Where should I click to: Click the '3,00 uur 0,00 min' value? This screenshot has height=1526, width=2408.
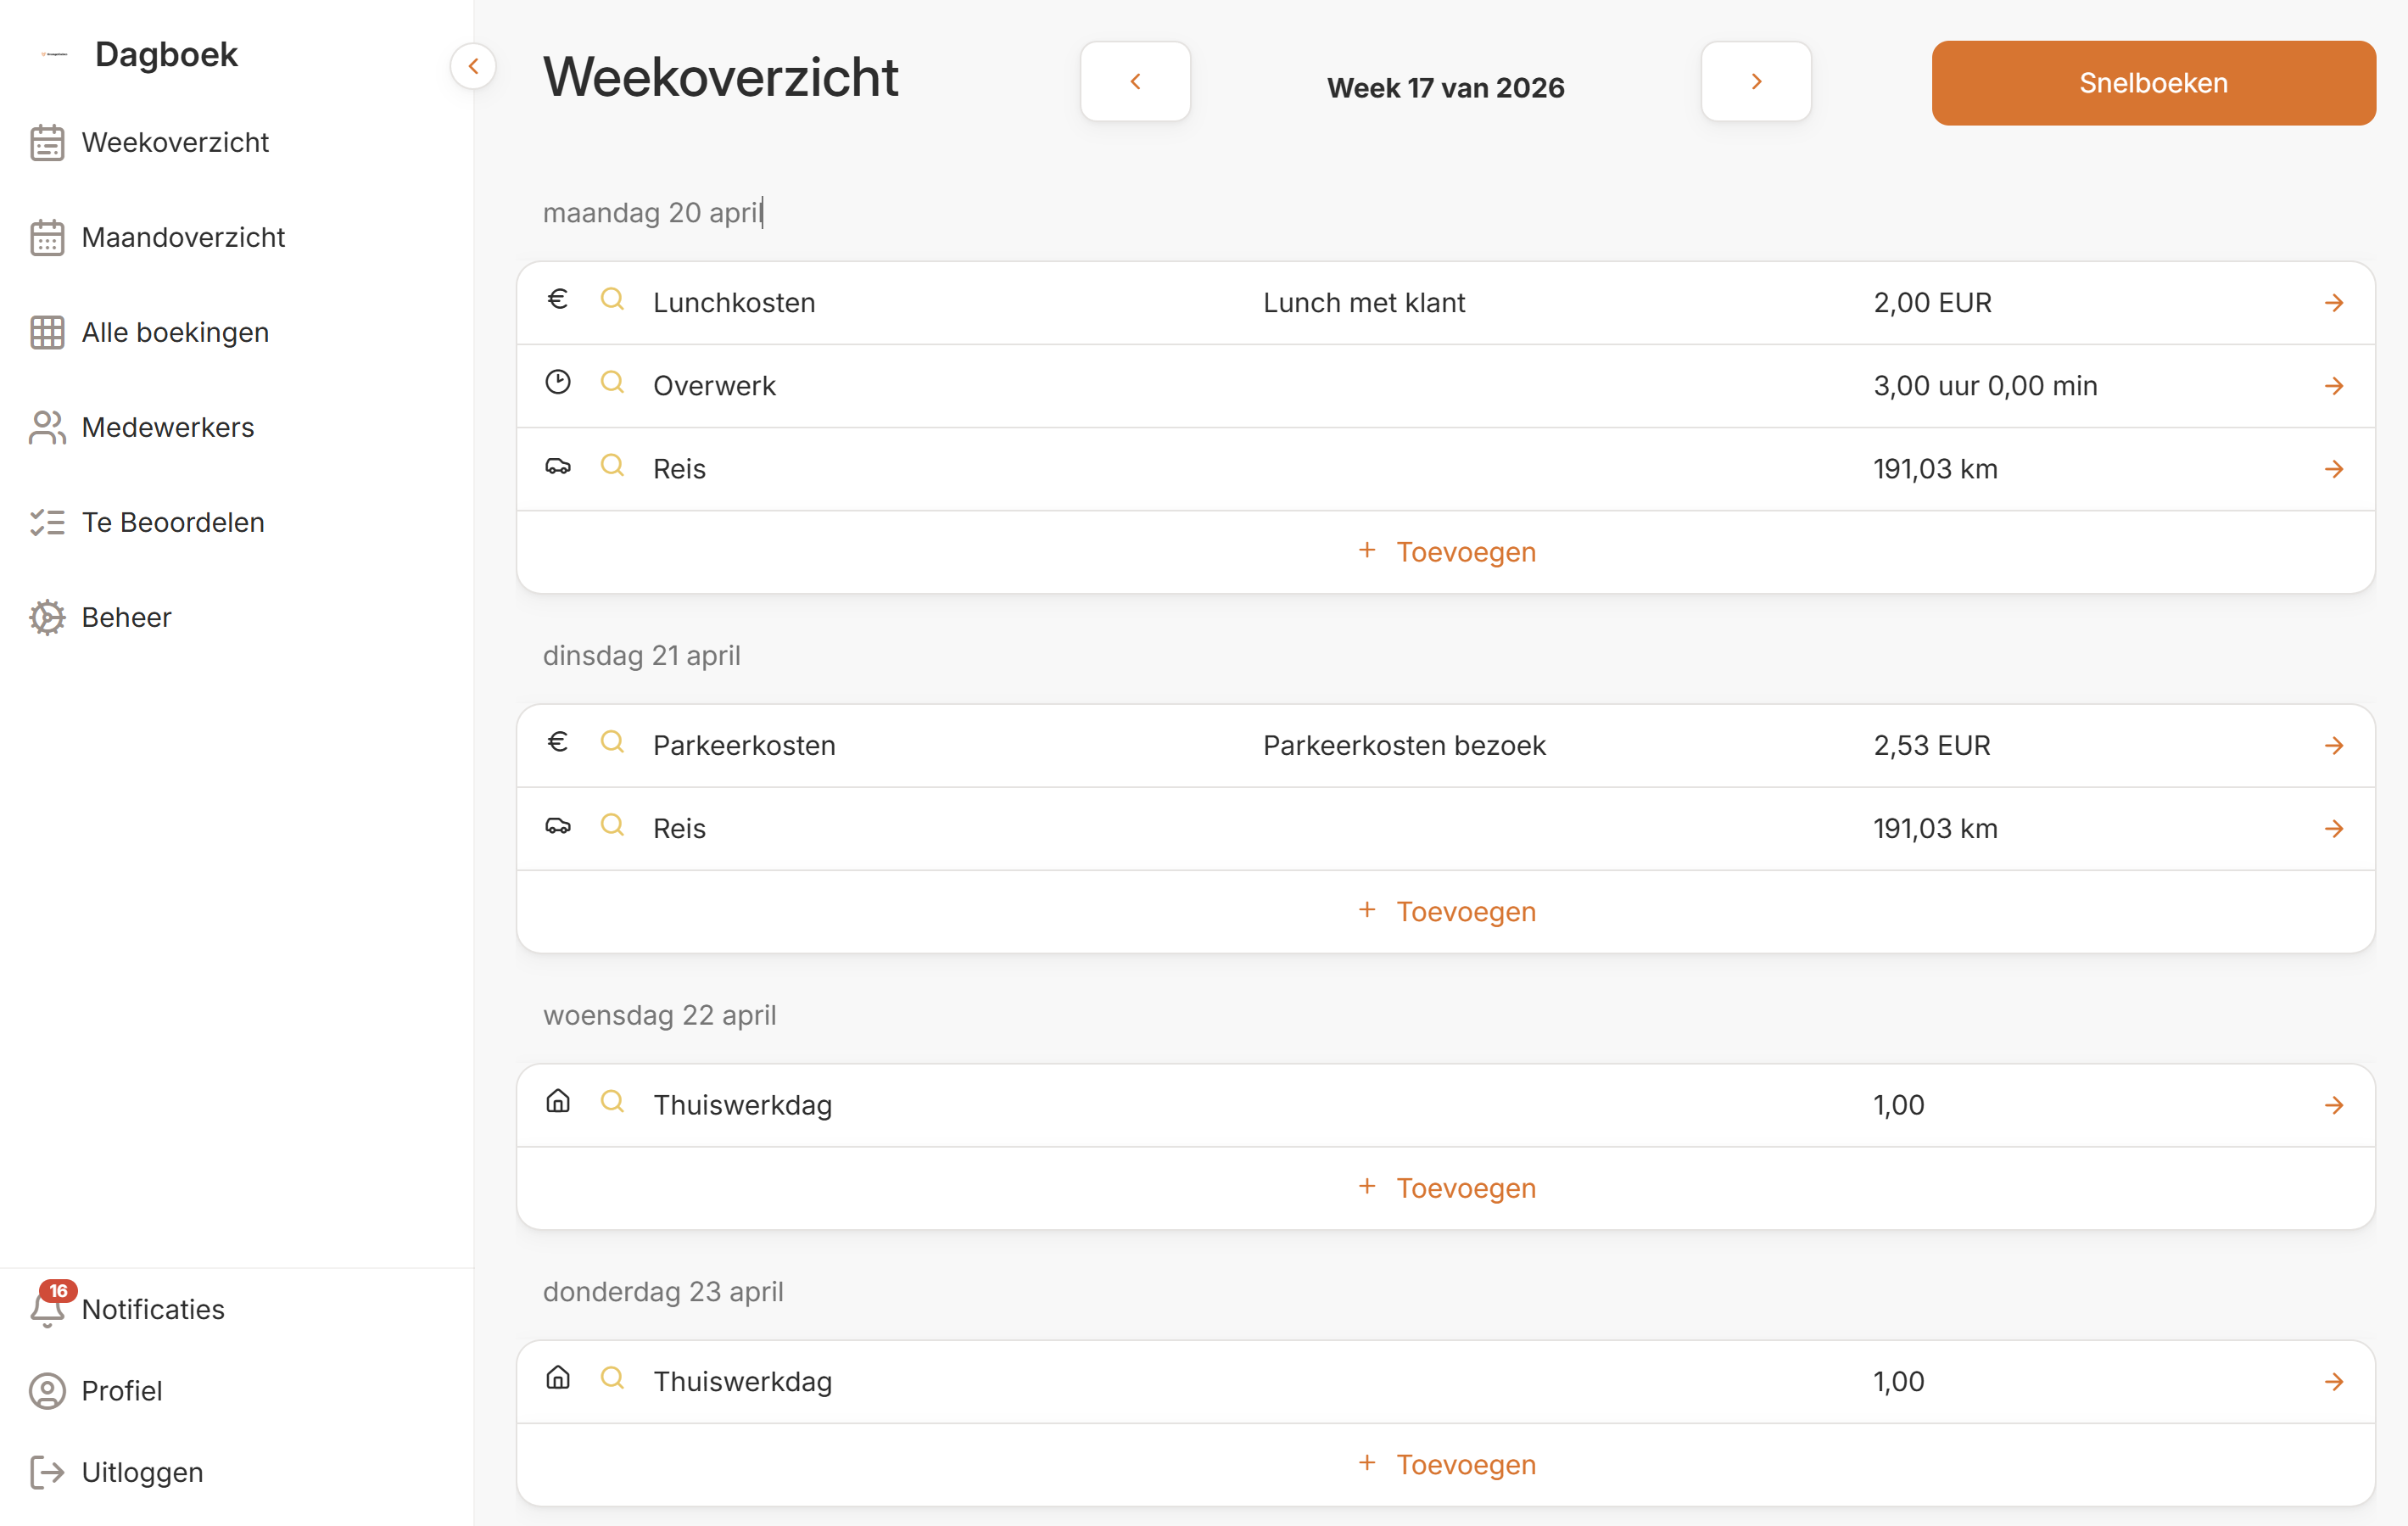pos(1985,386)
